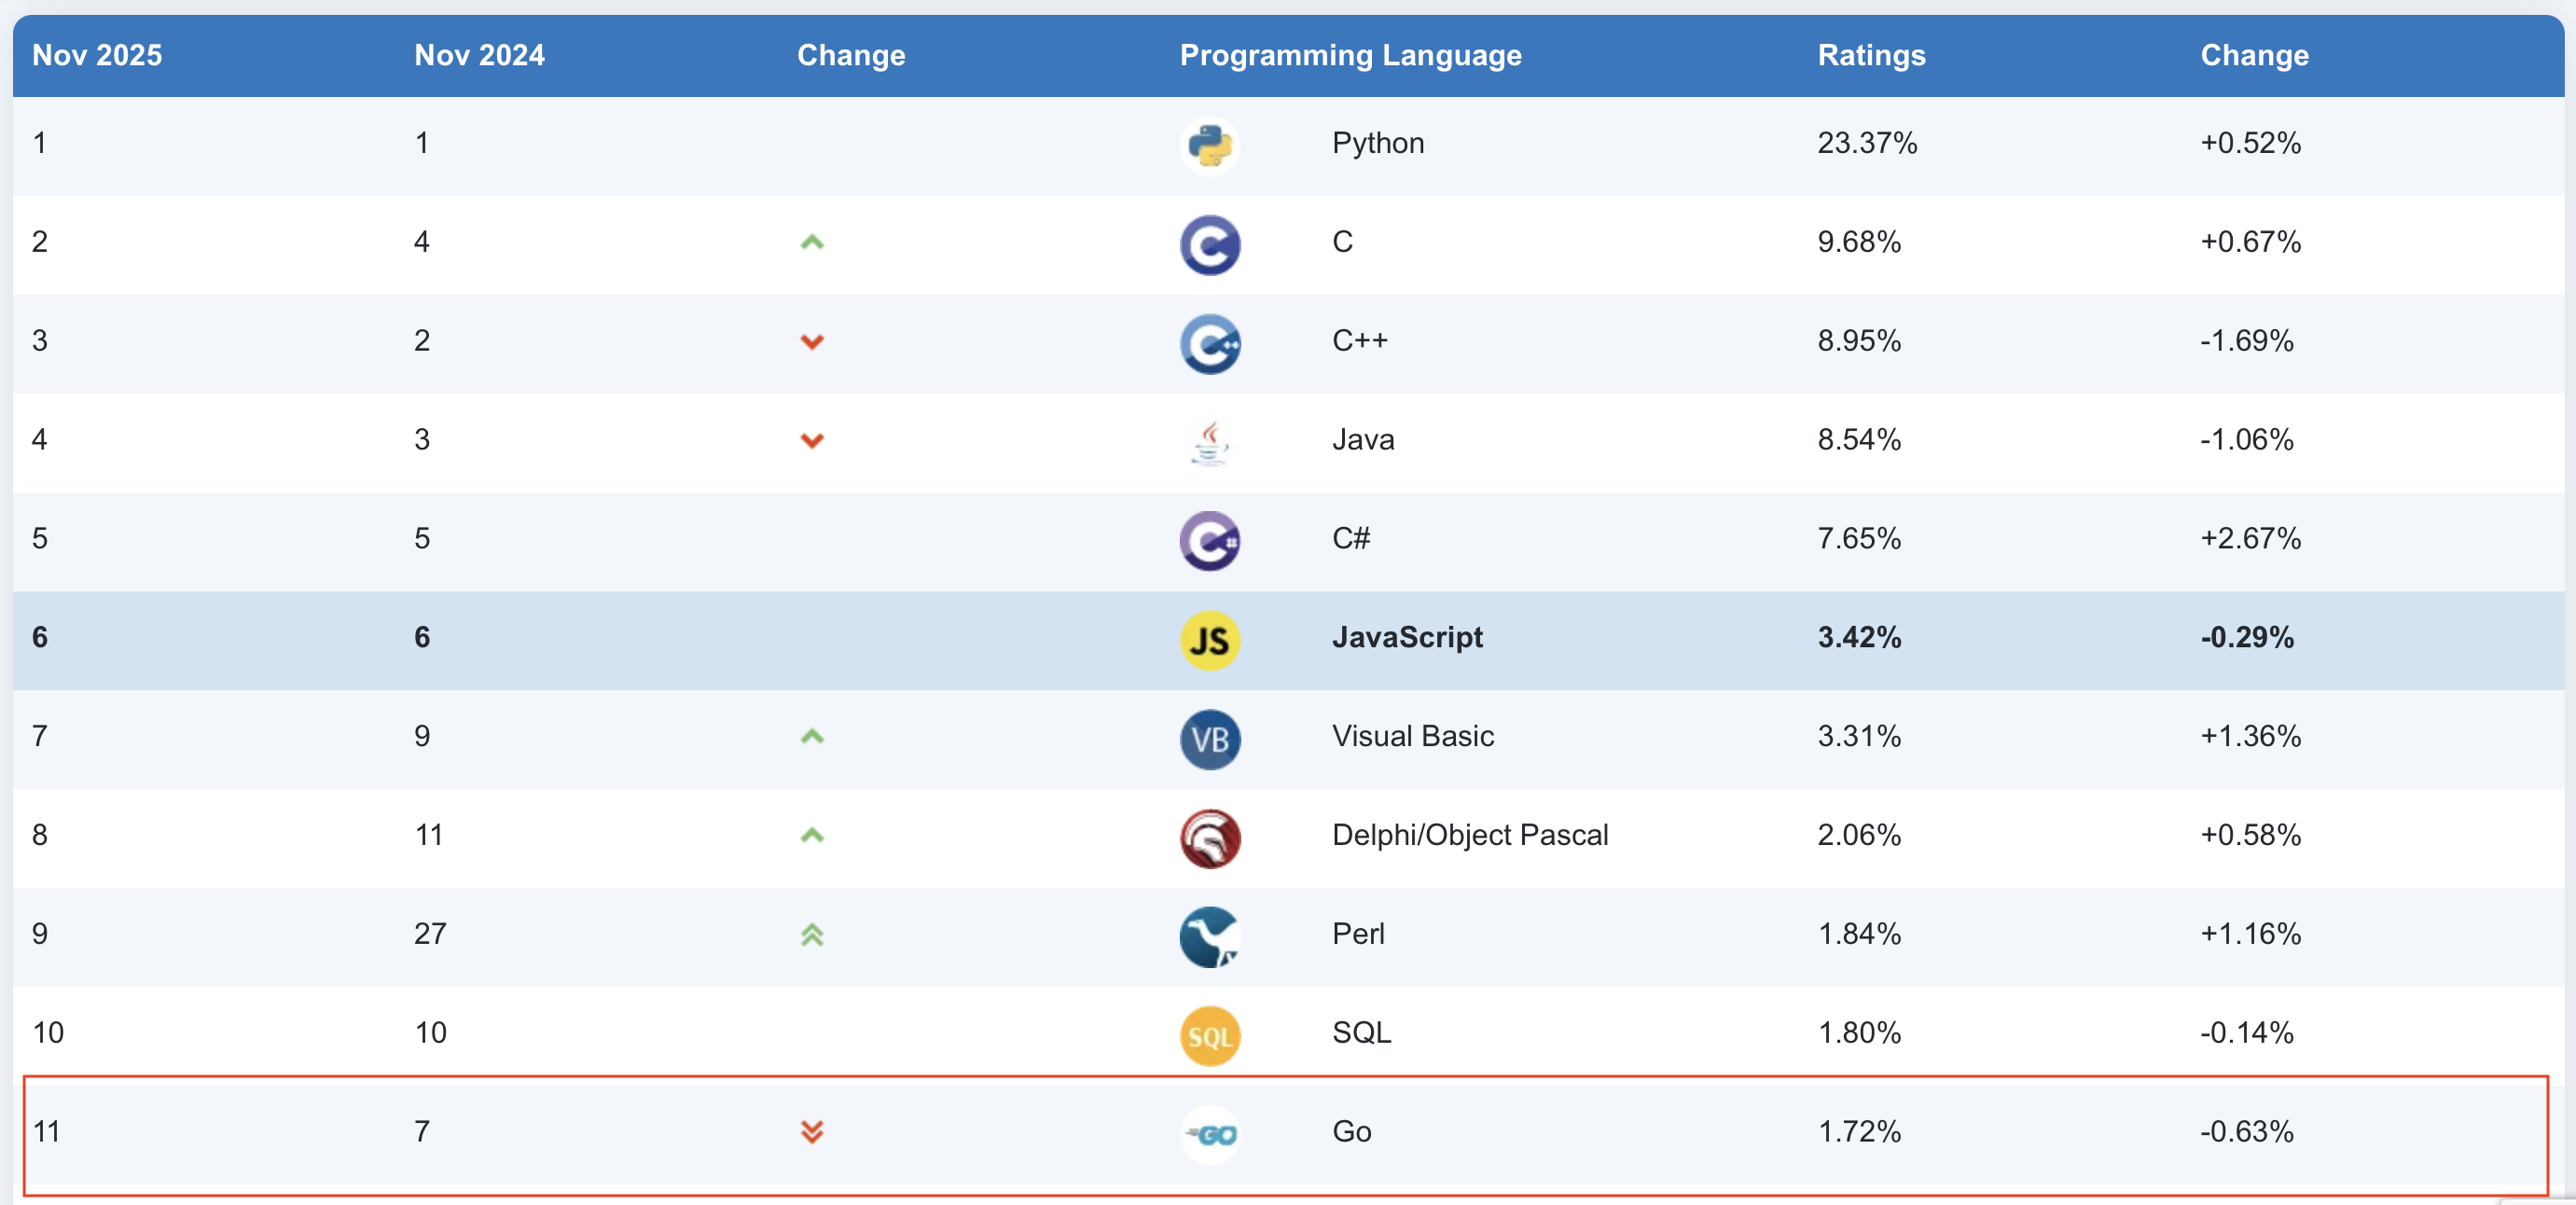The height and width of the screenshot is (1205, 2576).
Task: Click the Nov 2025 column header
Action: 97,55
